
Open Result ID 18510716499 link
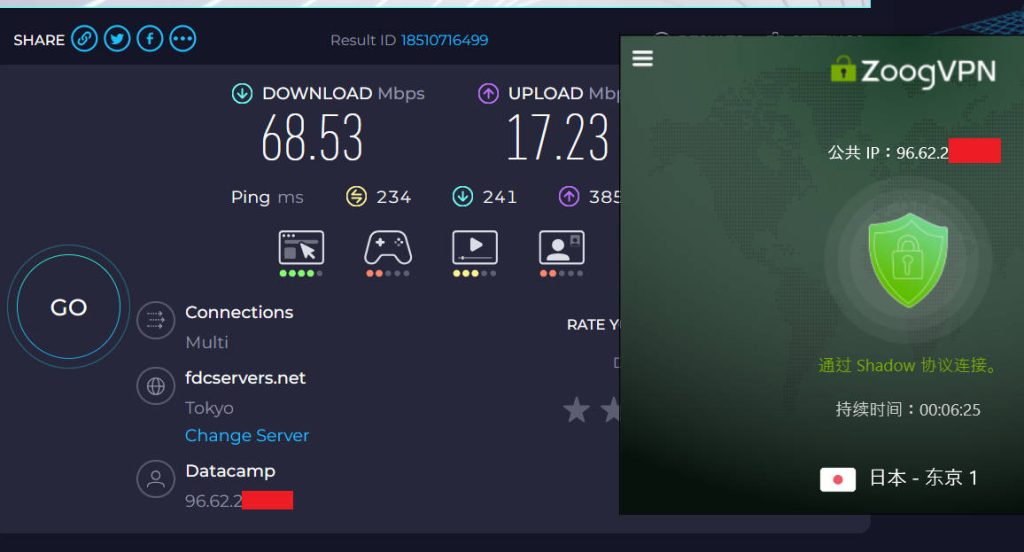444,40
